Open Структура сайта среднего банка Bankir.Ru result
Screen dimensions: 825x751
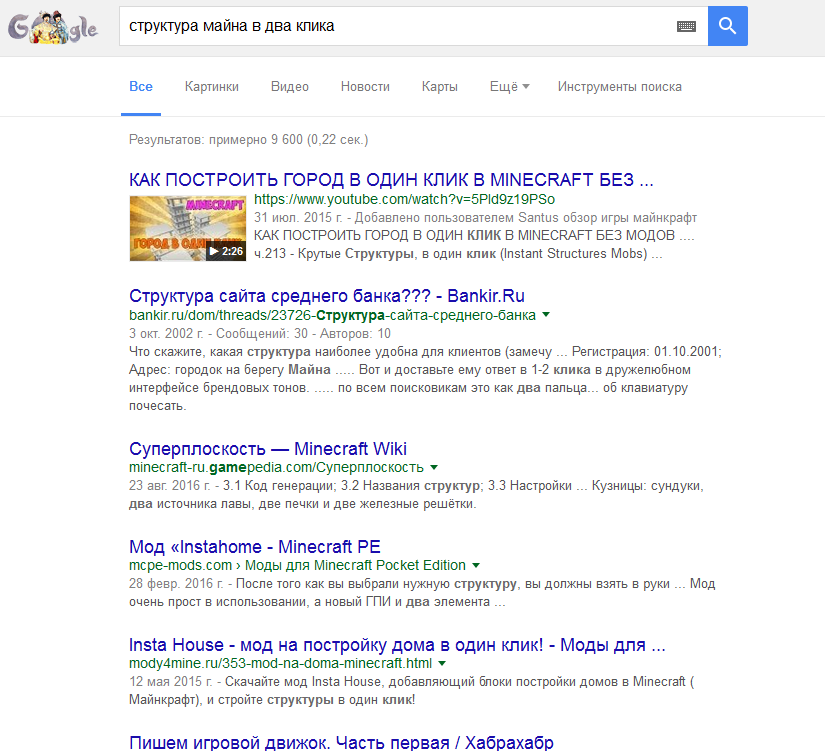(x=327, y=296)
